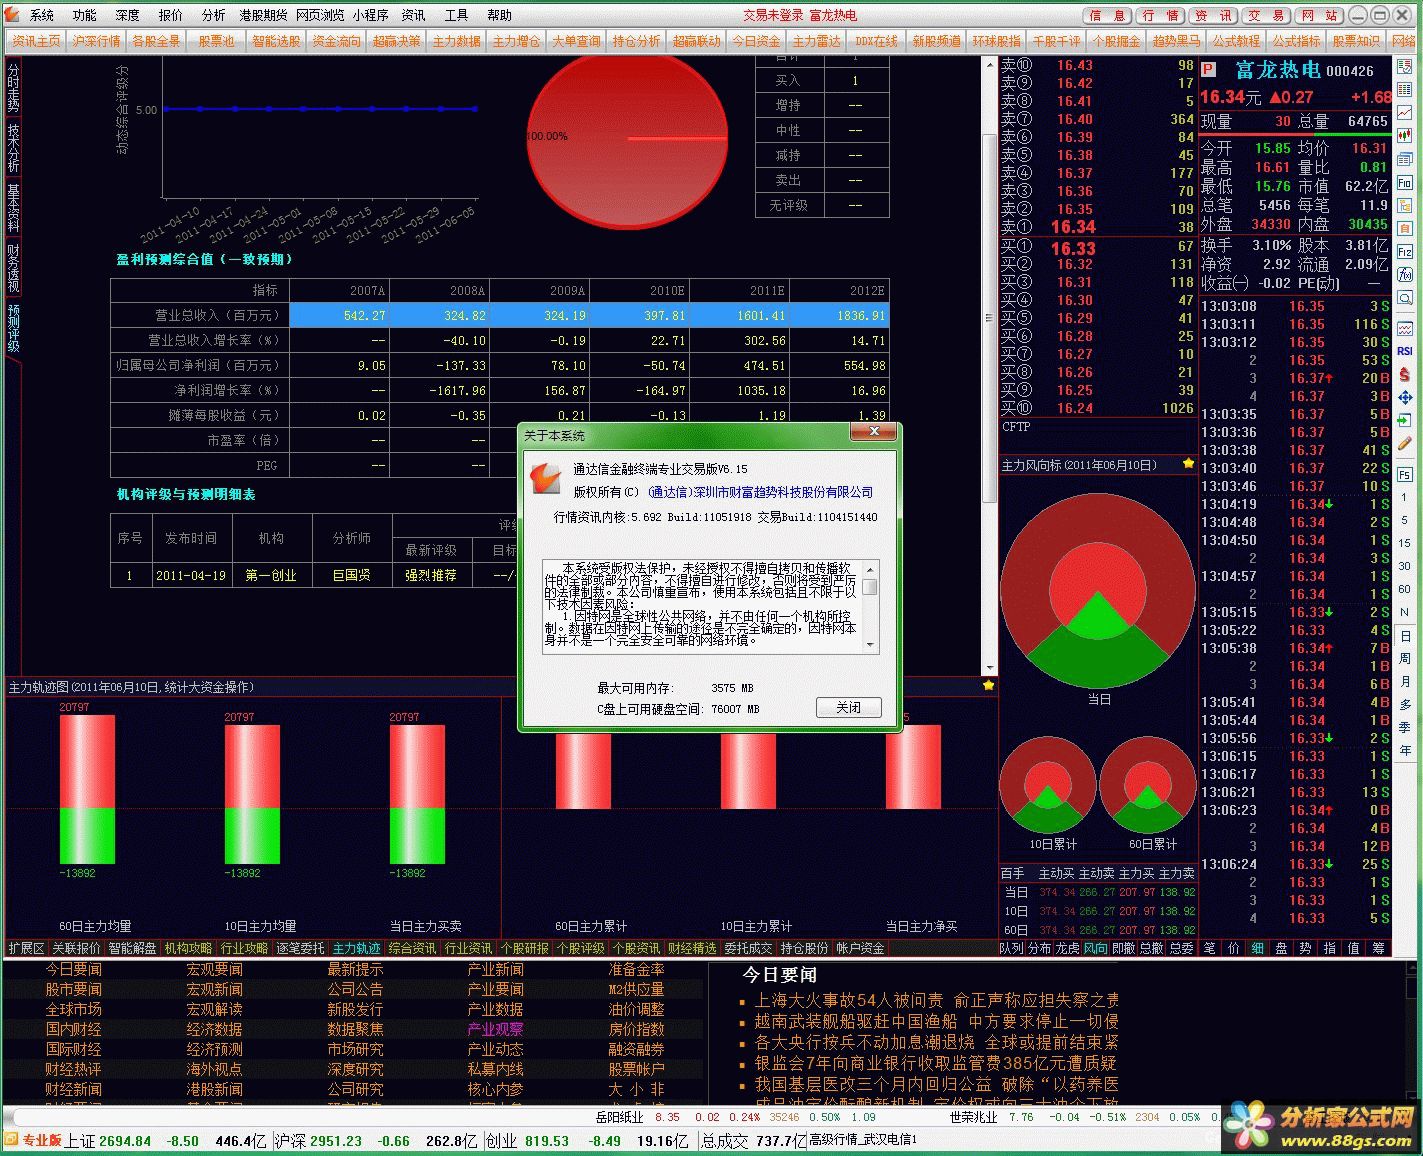This screenshot has height=1156, width=1423.
Task: Click the 信息 button at top right
Action: pos(1108,15)
